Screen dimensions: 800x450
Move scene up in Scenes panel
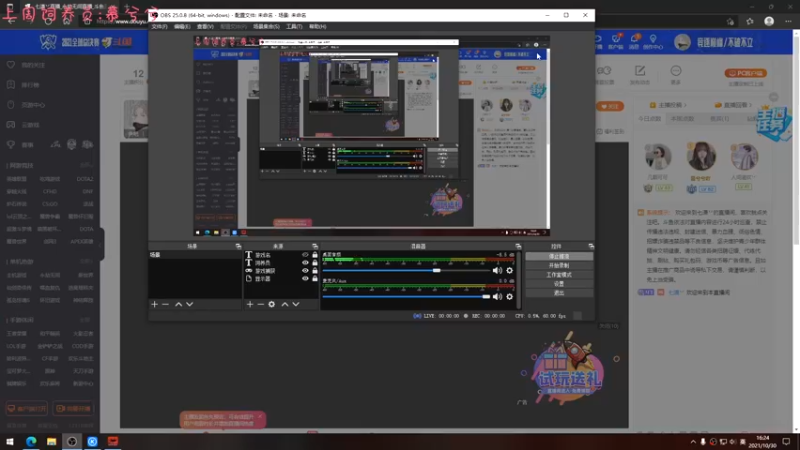pos(179,304)
